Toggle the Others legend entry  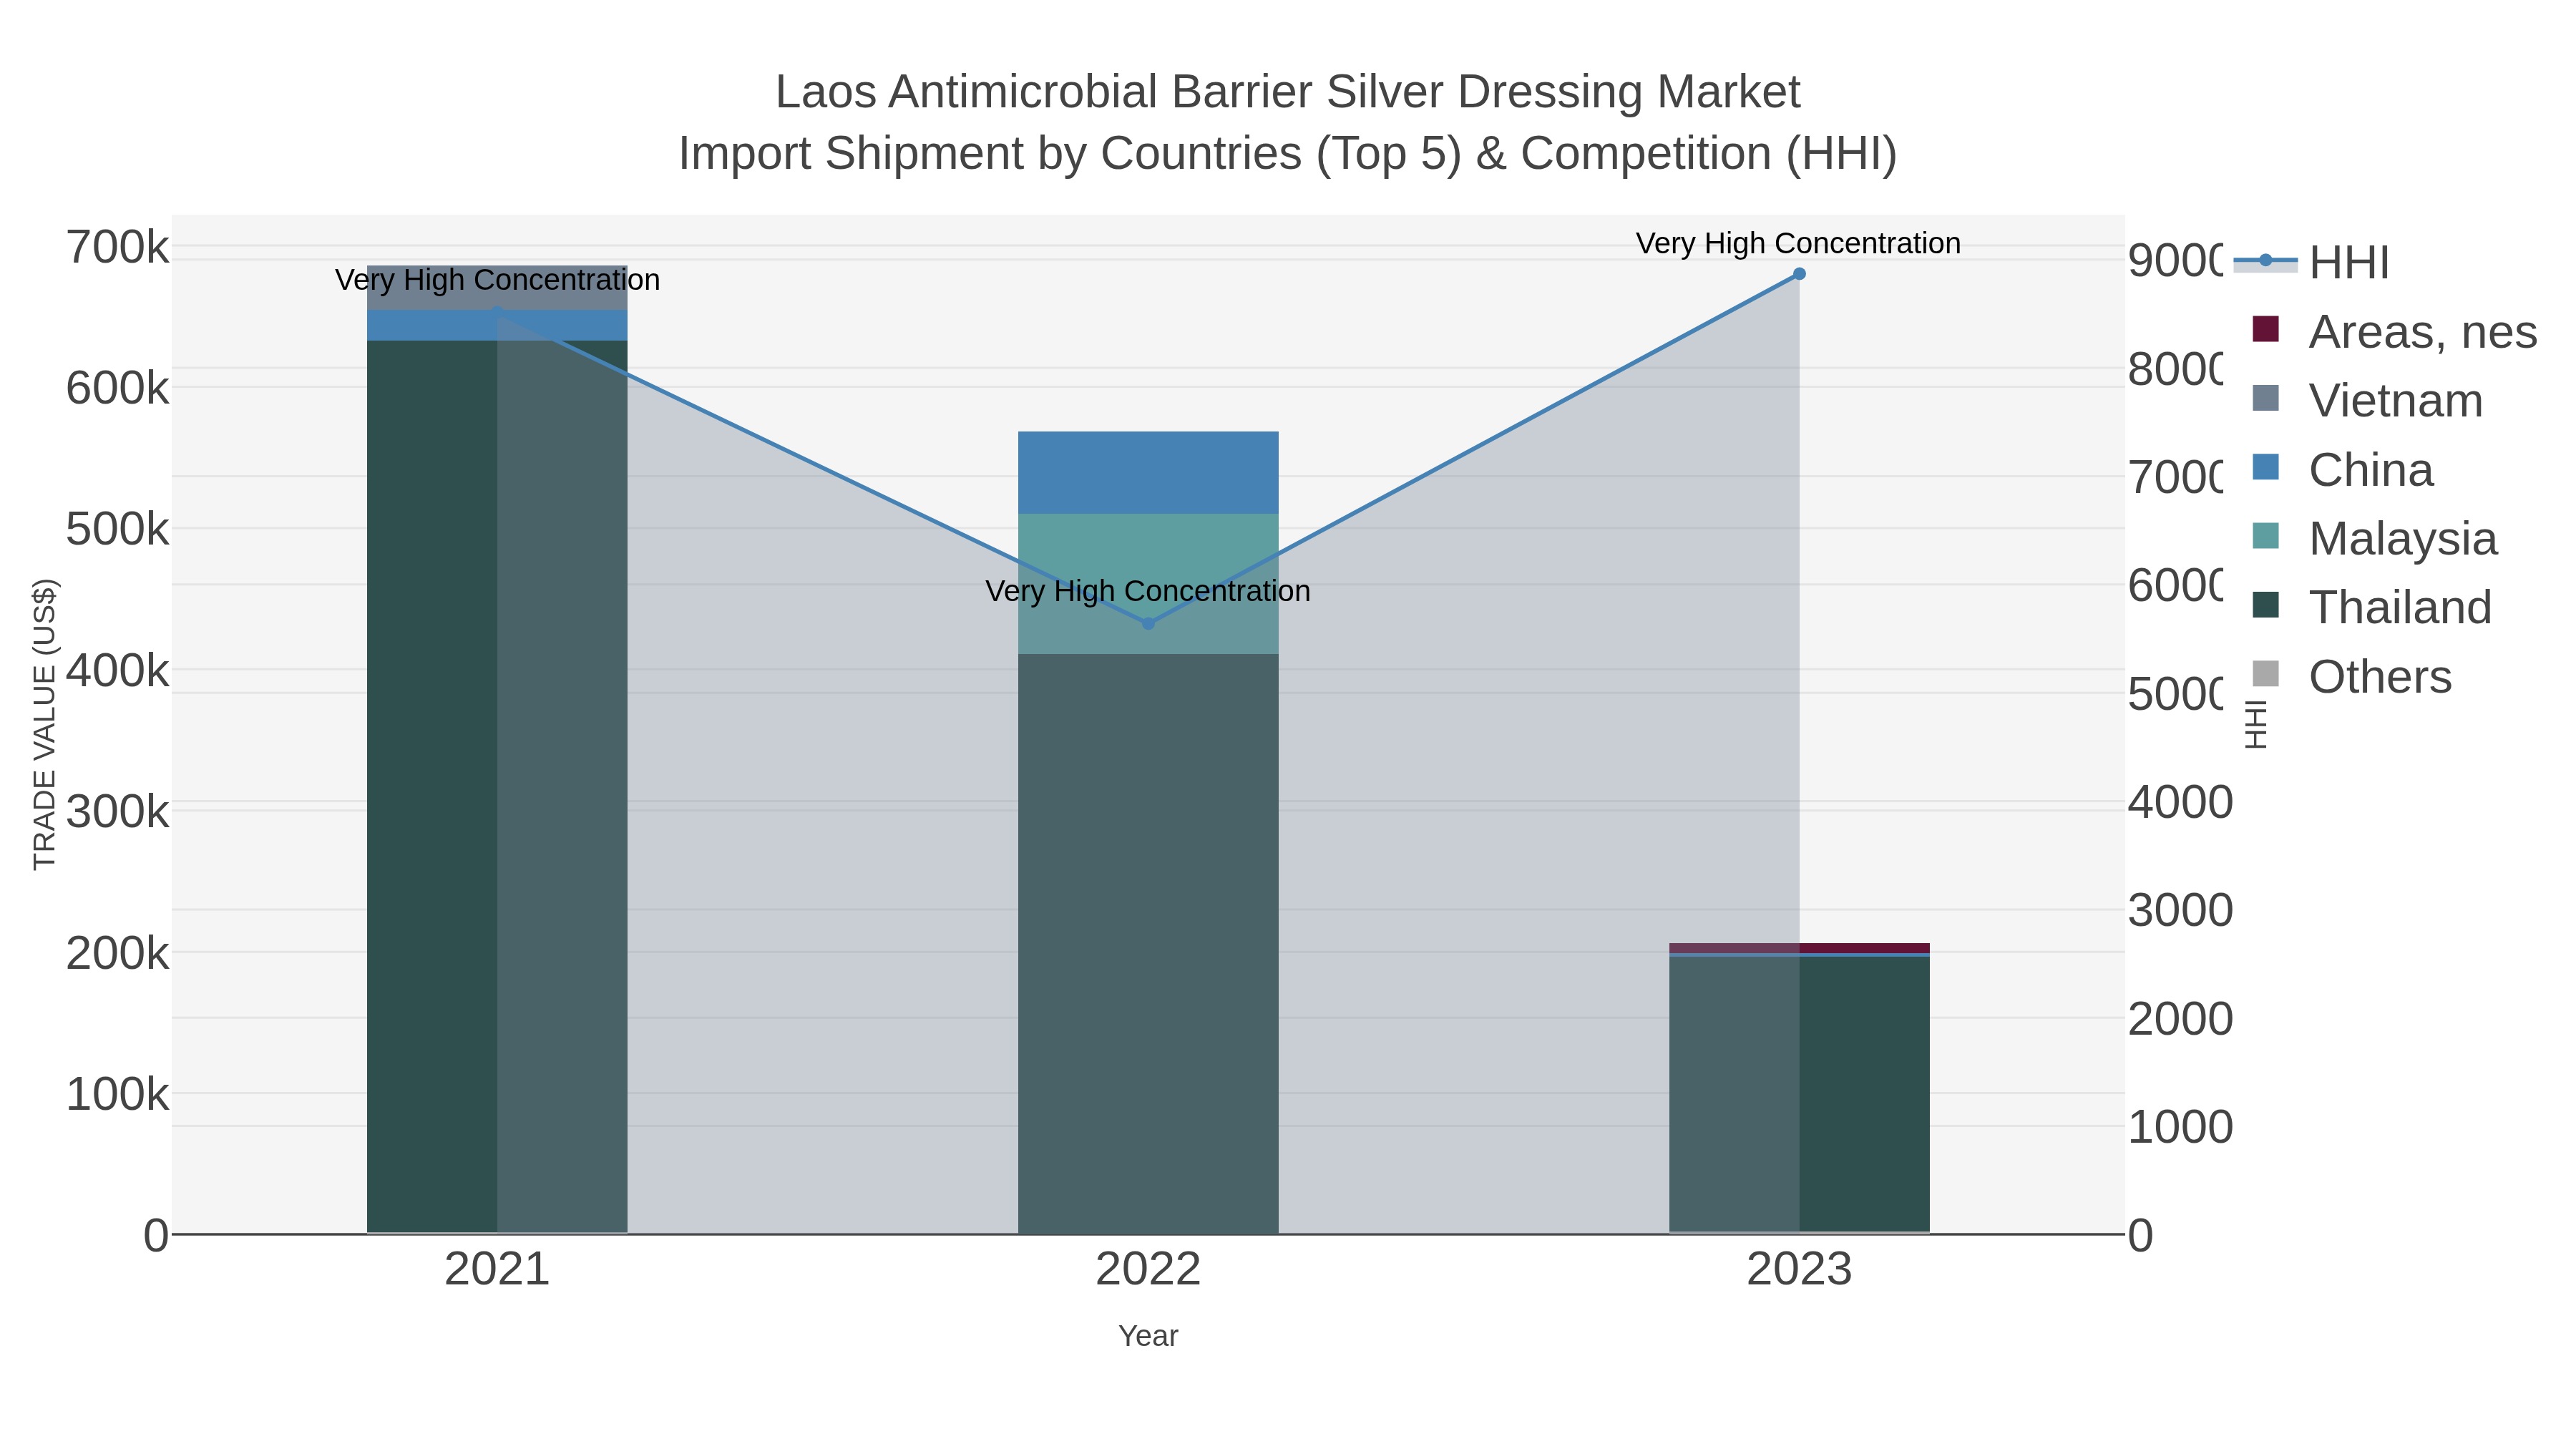[2351, 676]
